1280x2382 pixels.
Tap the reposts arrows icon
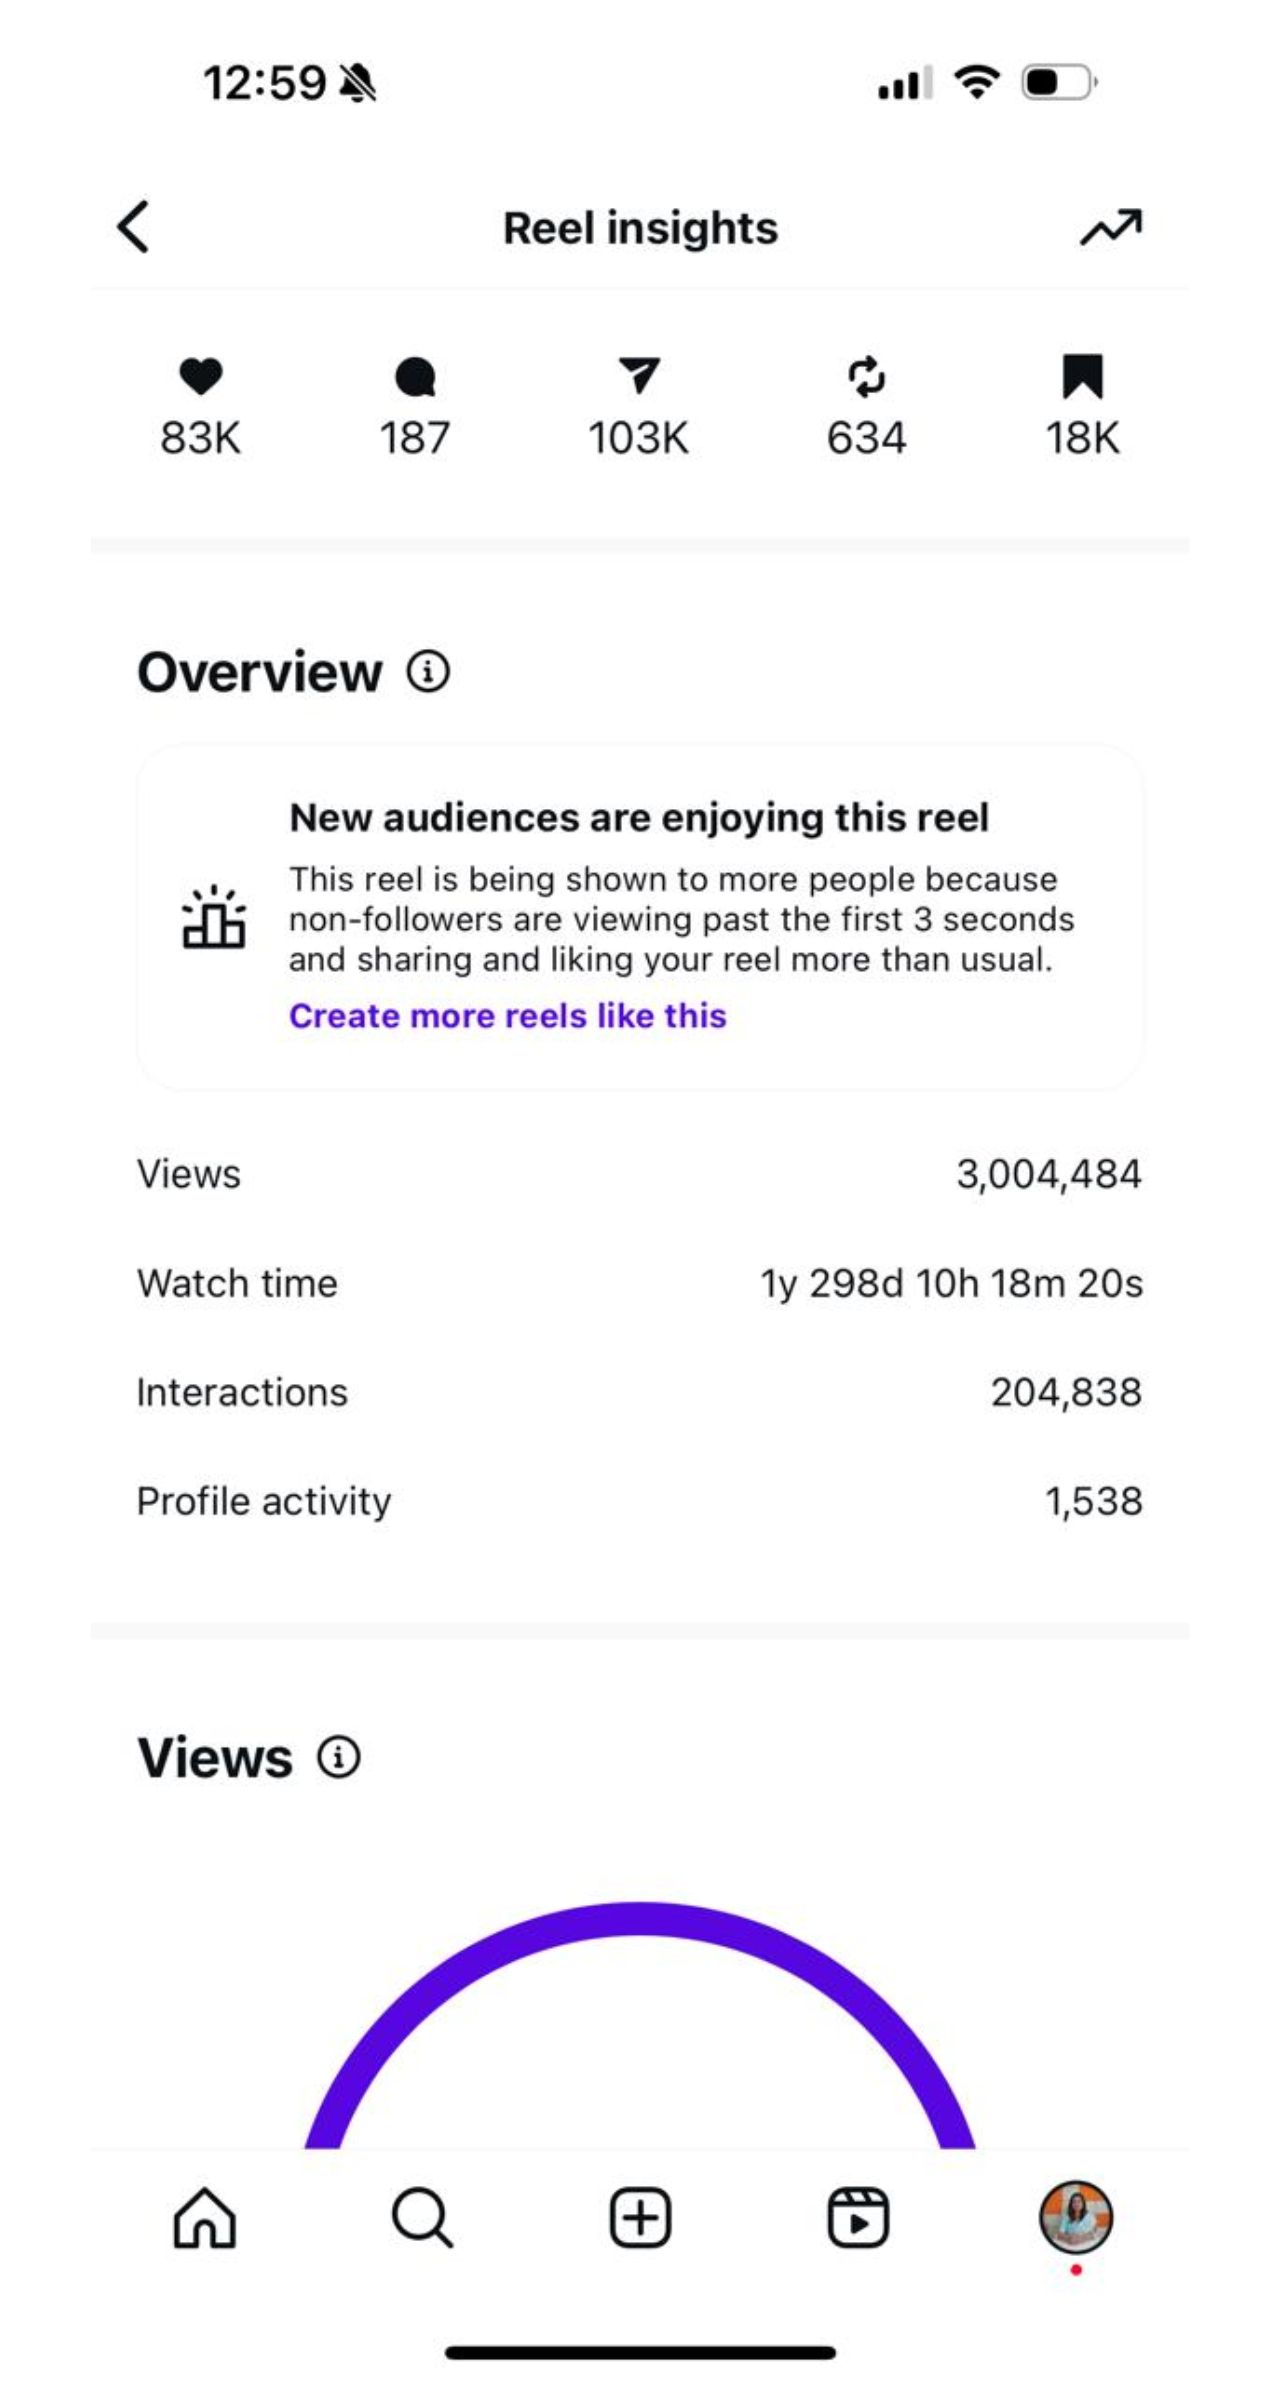866,376
